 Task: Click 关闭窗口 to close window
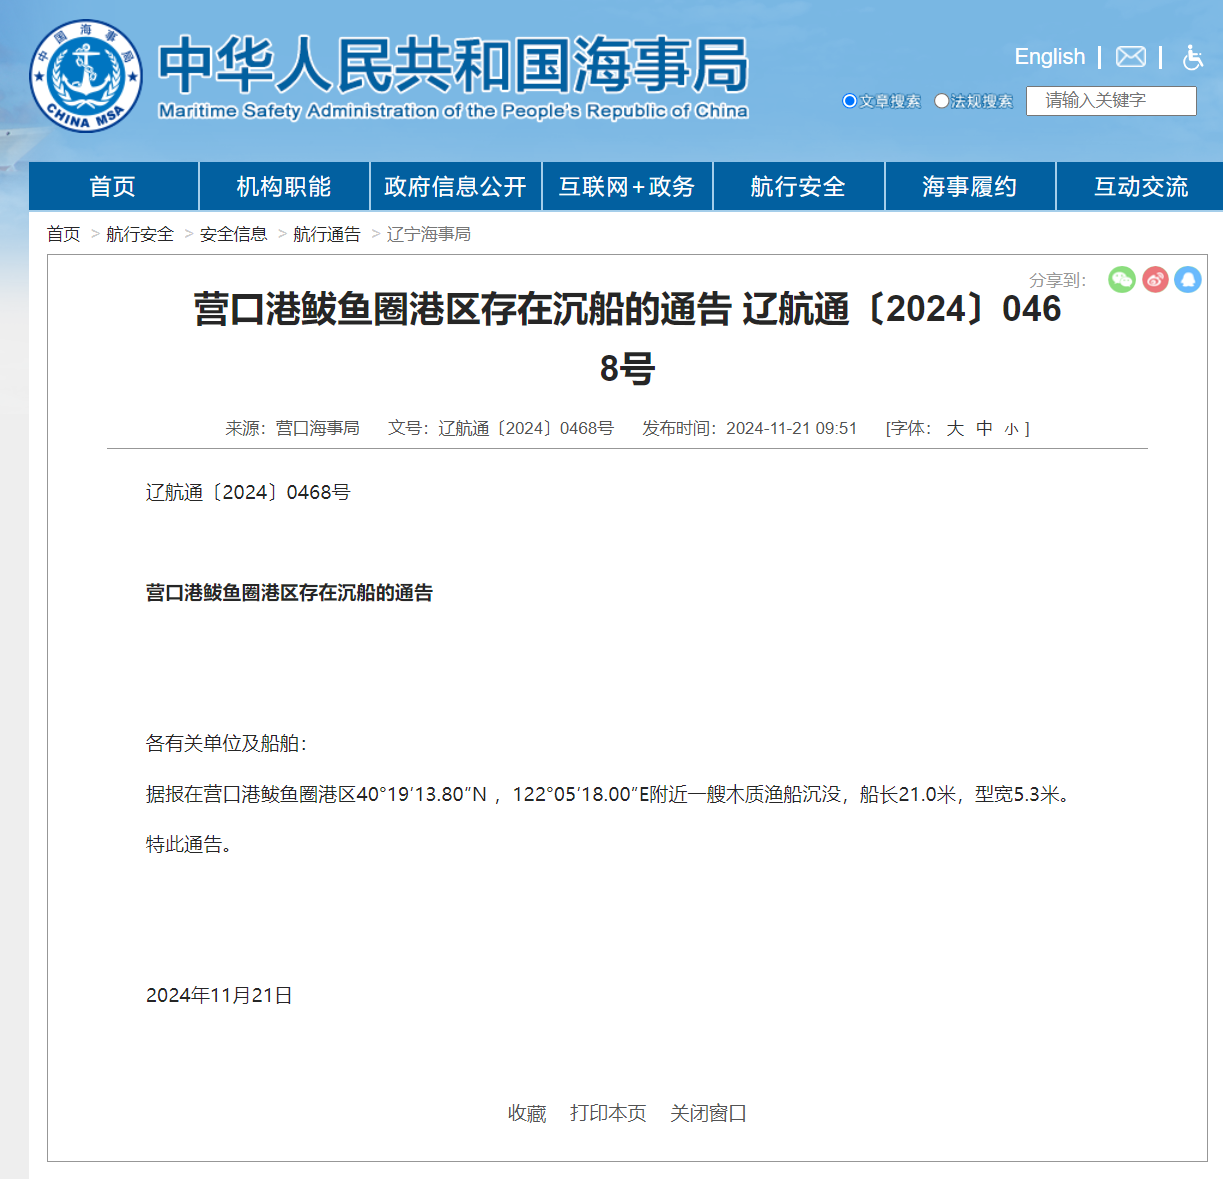708,1113
